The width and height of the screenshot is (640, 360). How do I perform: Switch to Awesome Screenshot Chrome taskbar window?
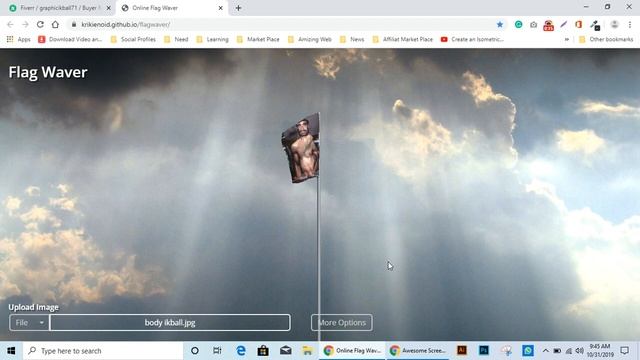[418, 351]
